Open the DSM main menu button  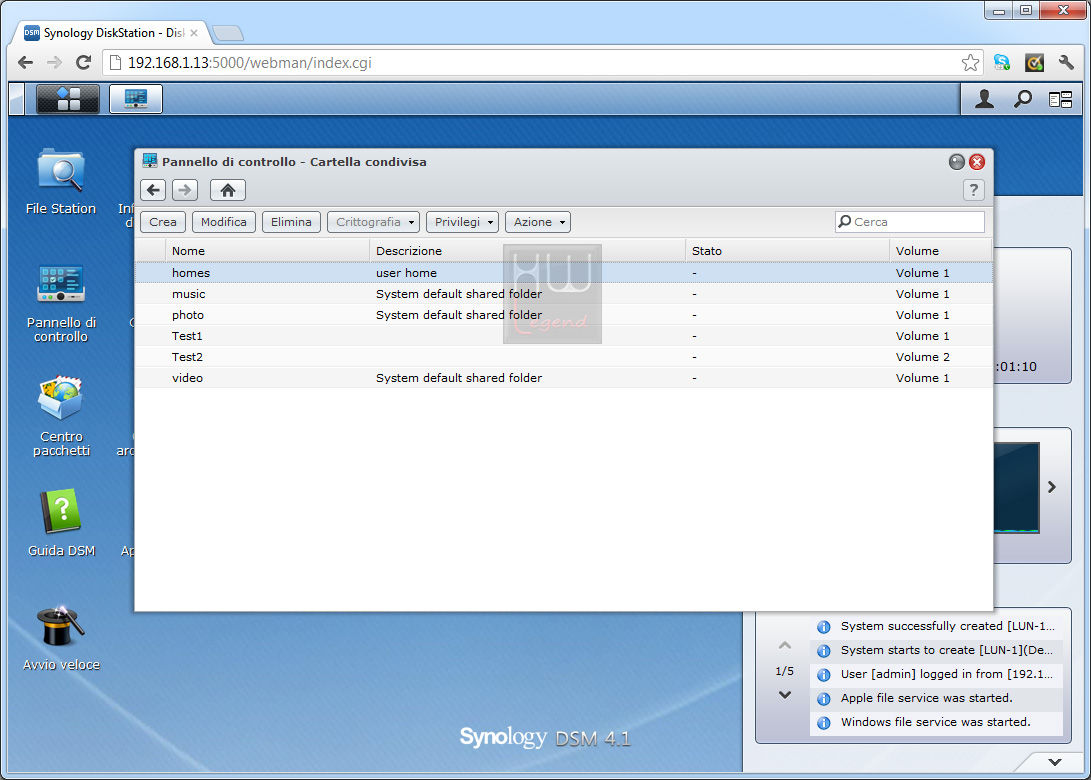tap(67, 99)
